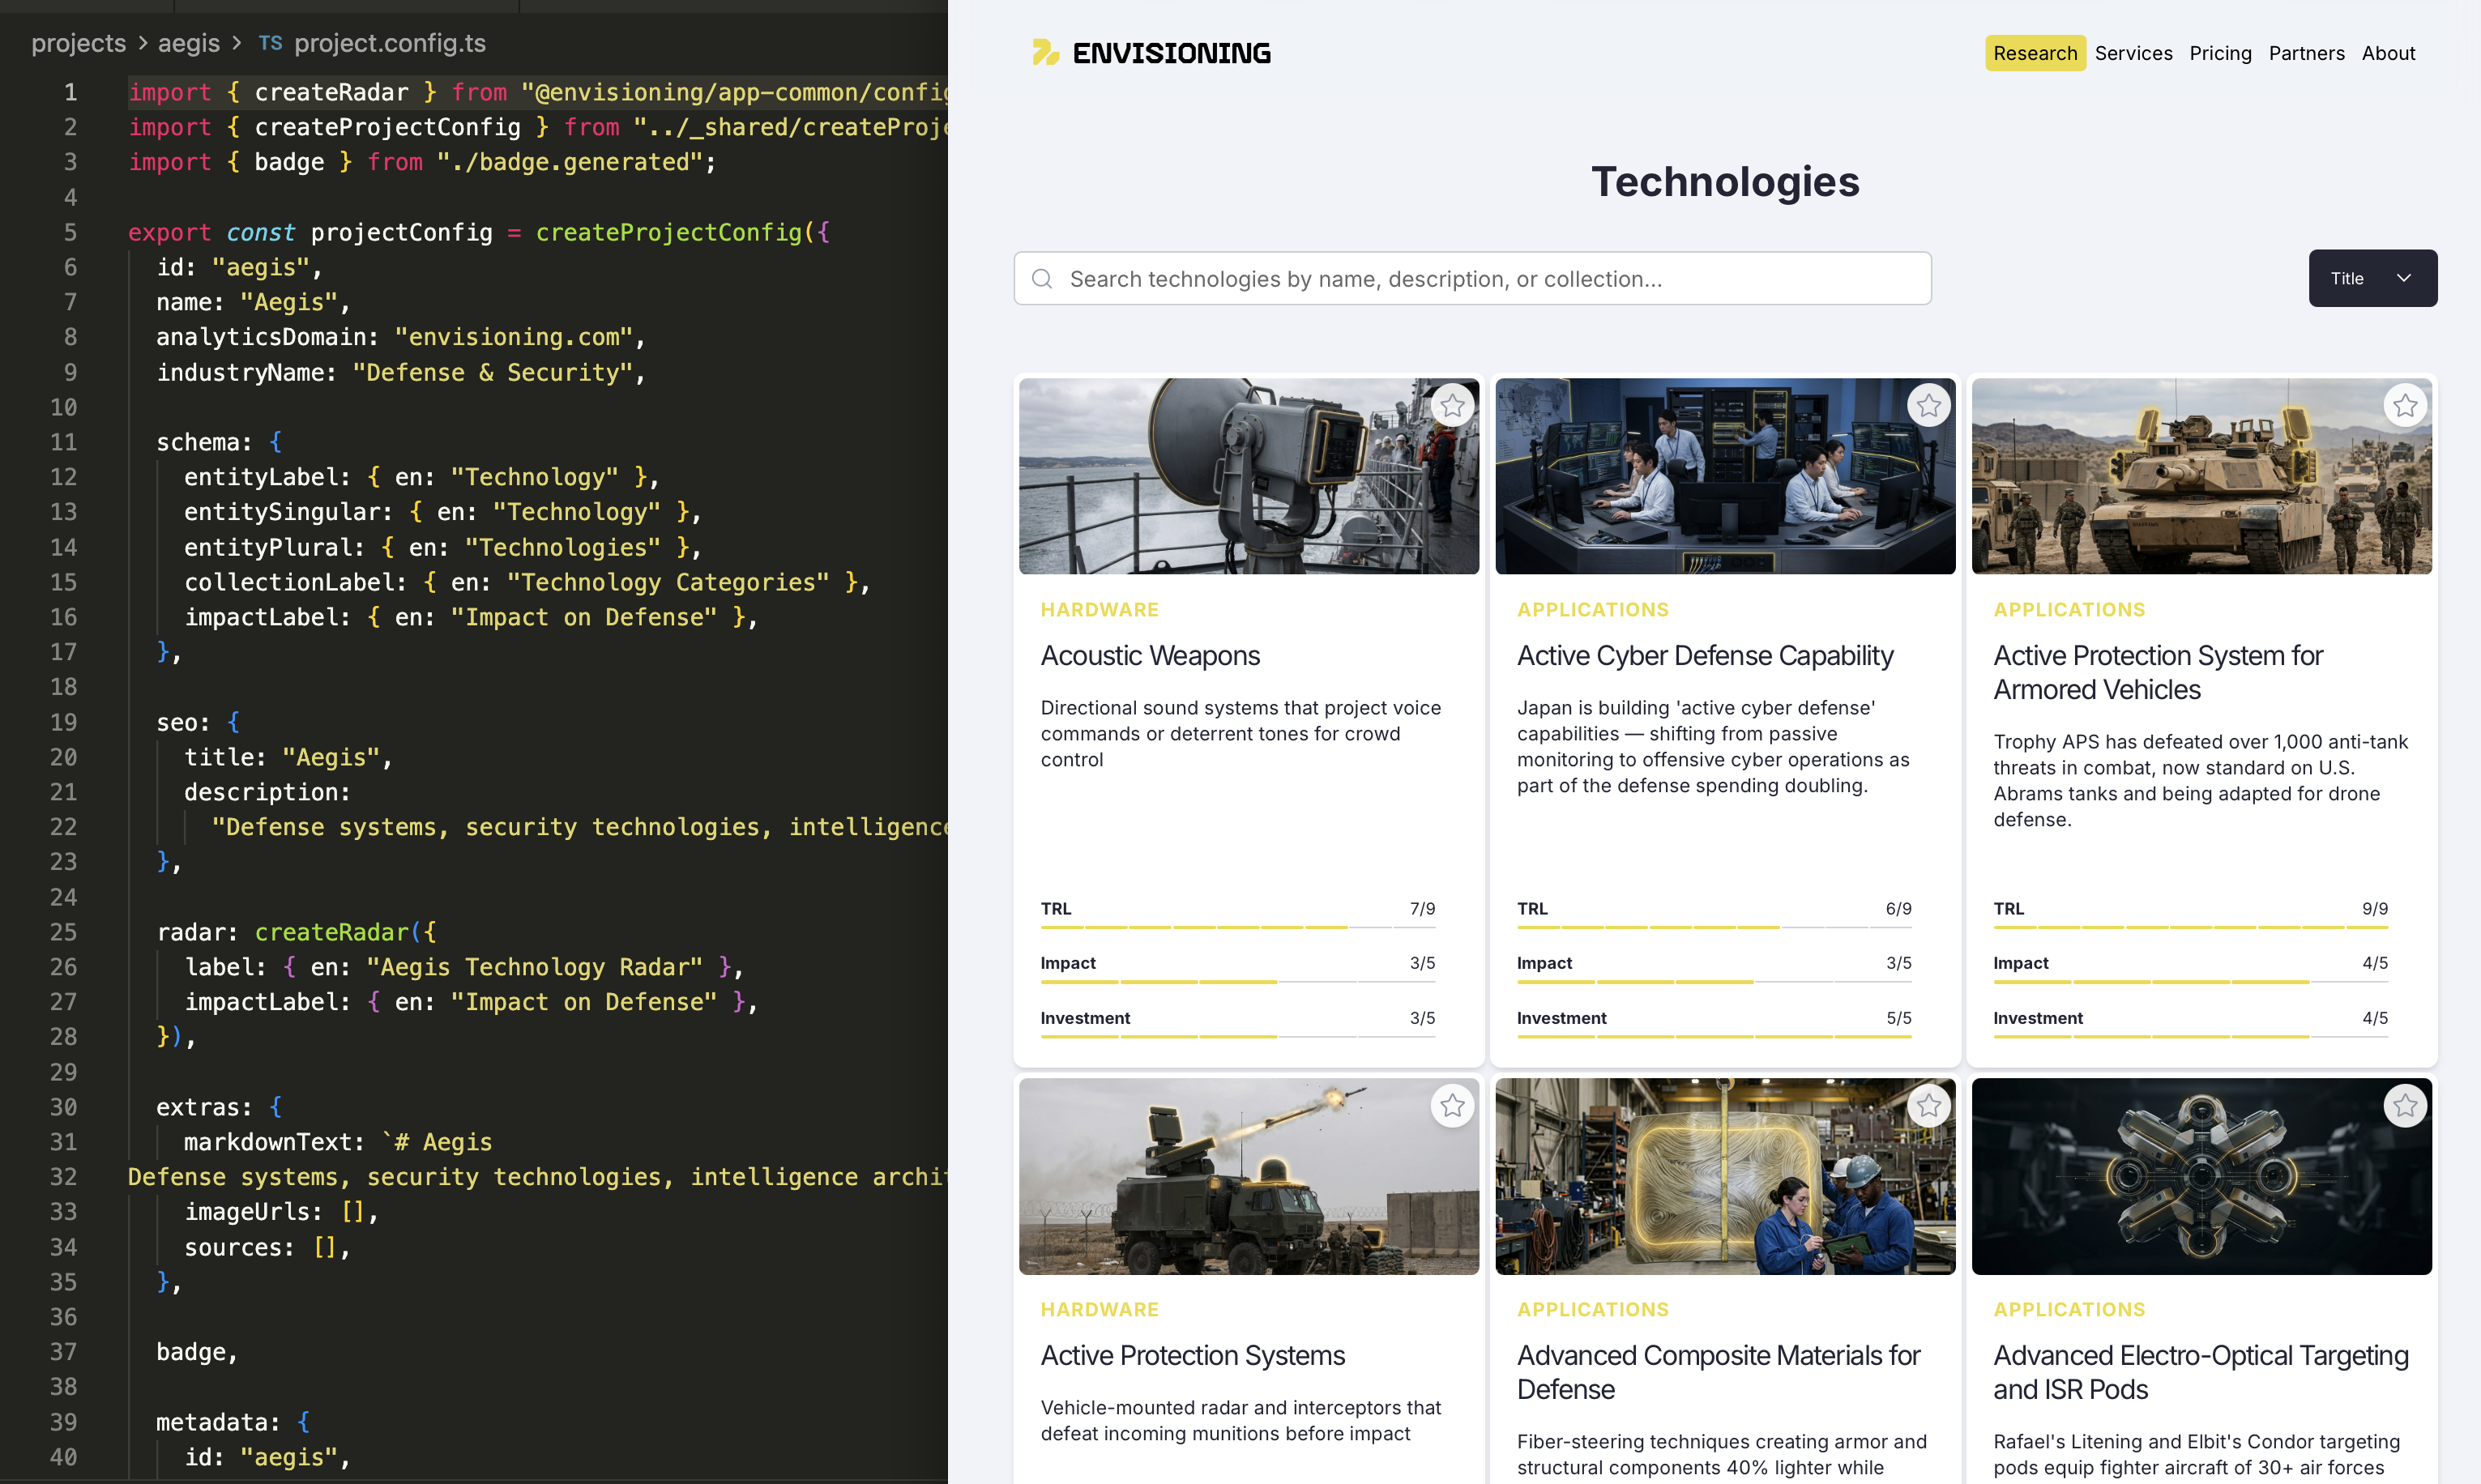The width and height of the screenshot is (2481, 1484).
Task: Click the Technologies page heading
Action: [1725, 182]
